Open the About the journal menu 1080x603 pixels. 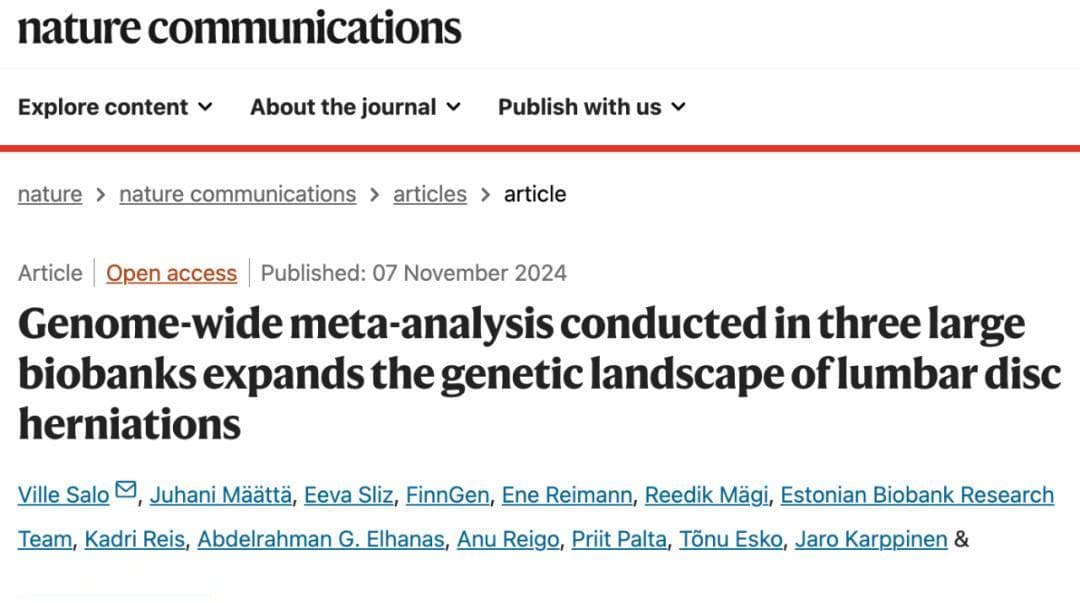point(355,107)
